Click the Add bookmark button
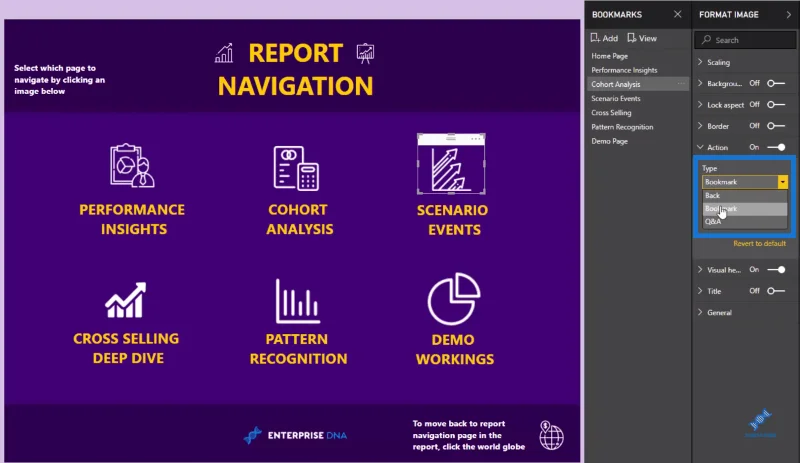 click(604, 38)
